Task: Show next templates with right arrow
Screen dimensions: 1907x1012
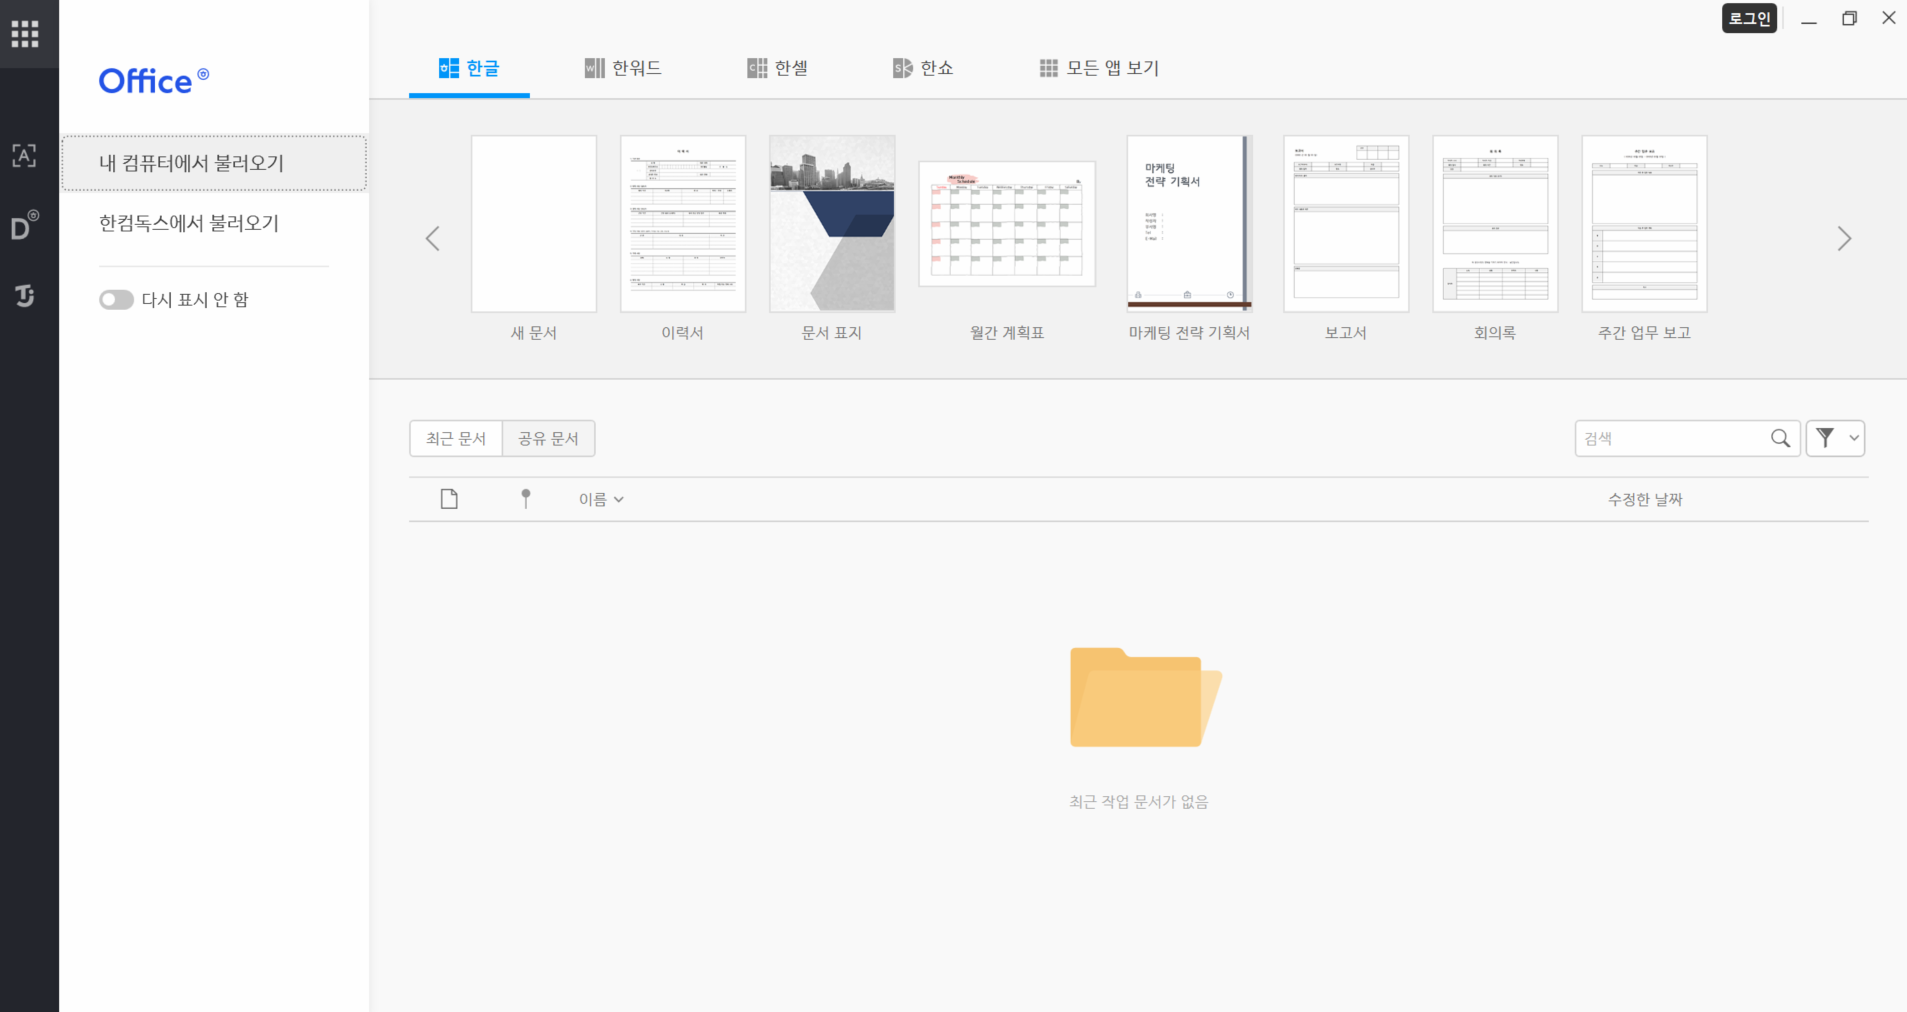Action: [x=1844, y=239]
